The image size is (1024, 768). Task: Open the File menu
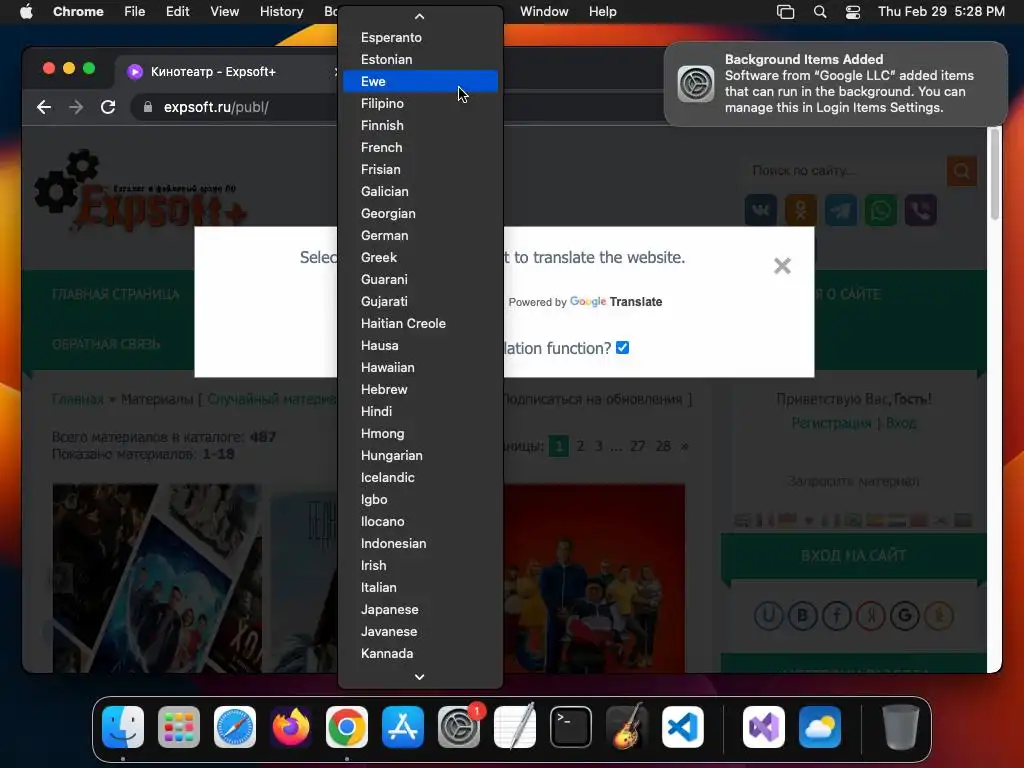tap(135, 12)
